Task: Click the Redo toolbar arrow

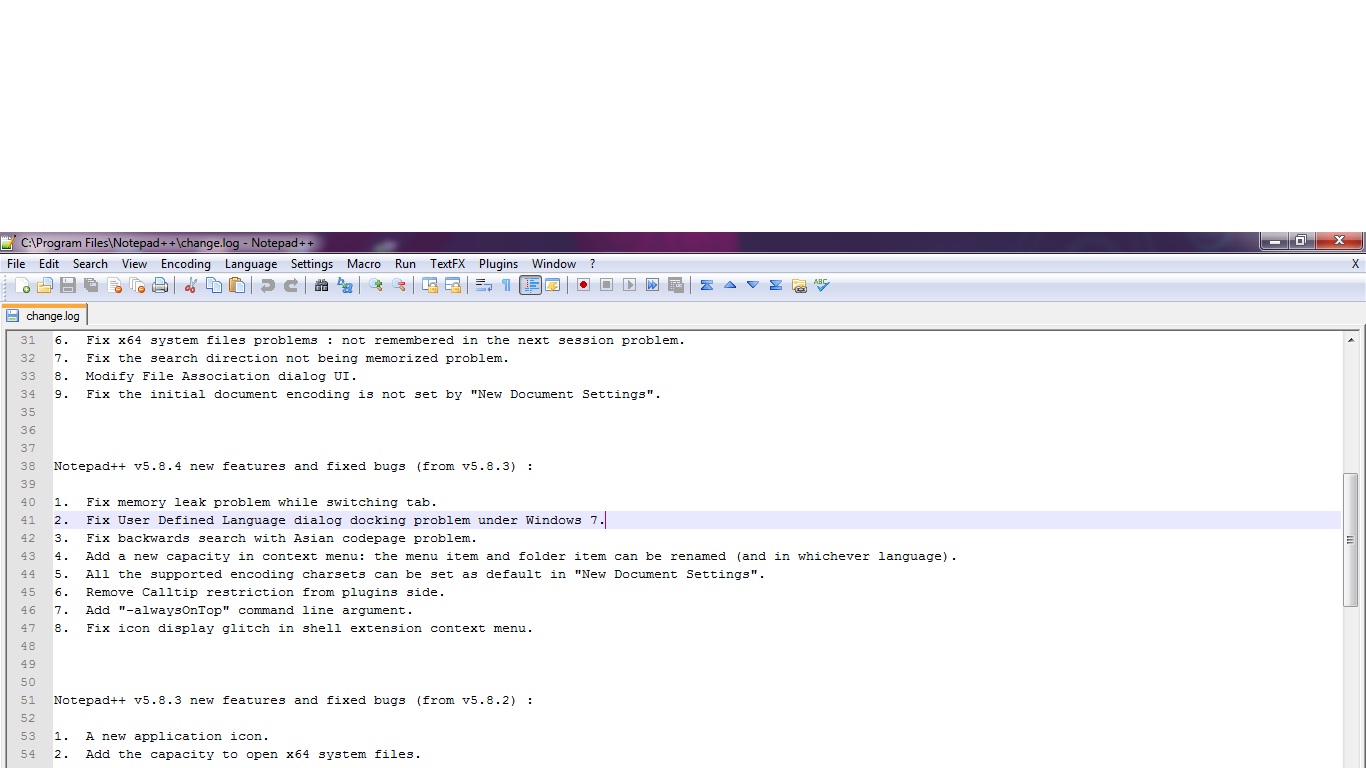Action: pos(291,286)
